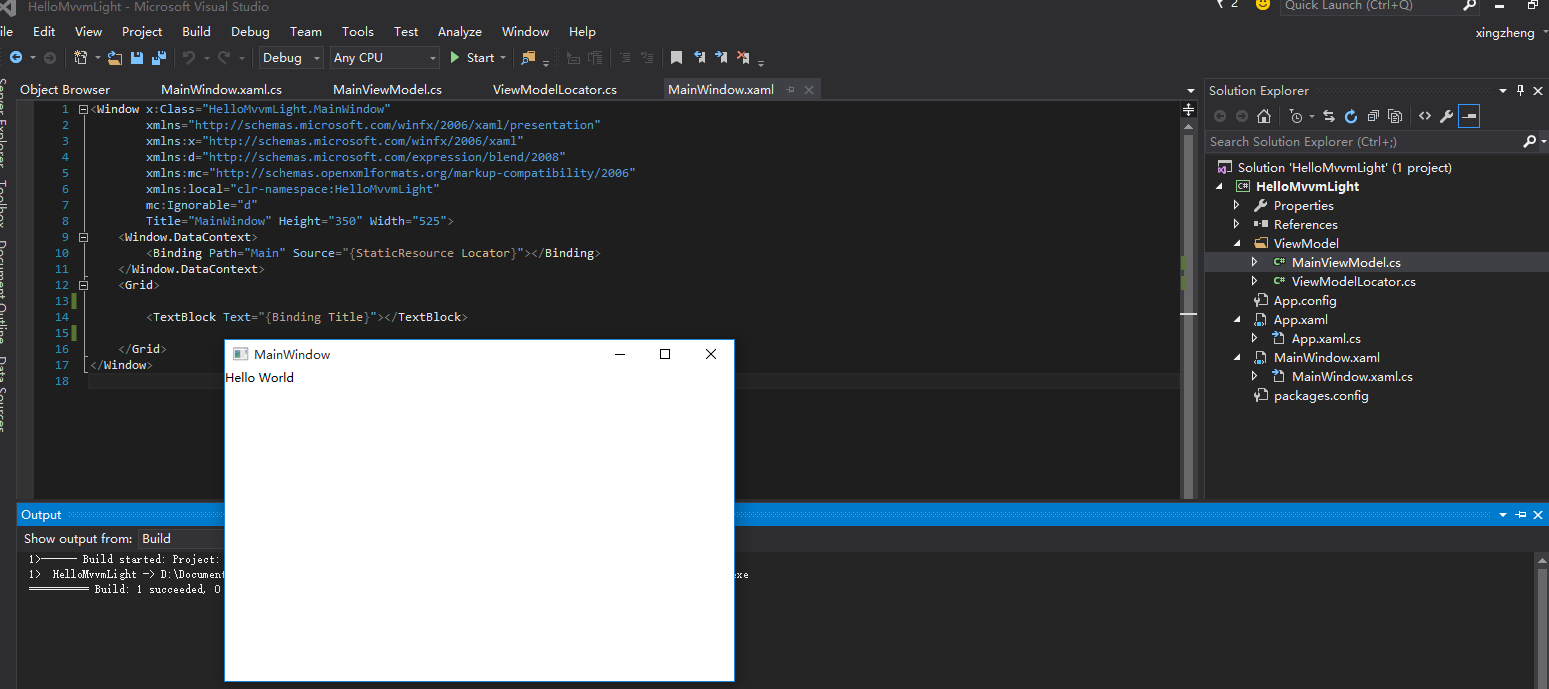The width and height of the screenshot is (1549, 689).
Task: Click Sync with Active Document icon
Action: tap(1329, 116)
